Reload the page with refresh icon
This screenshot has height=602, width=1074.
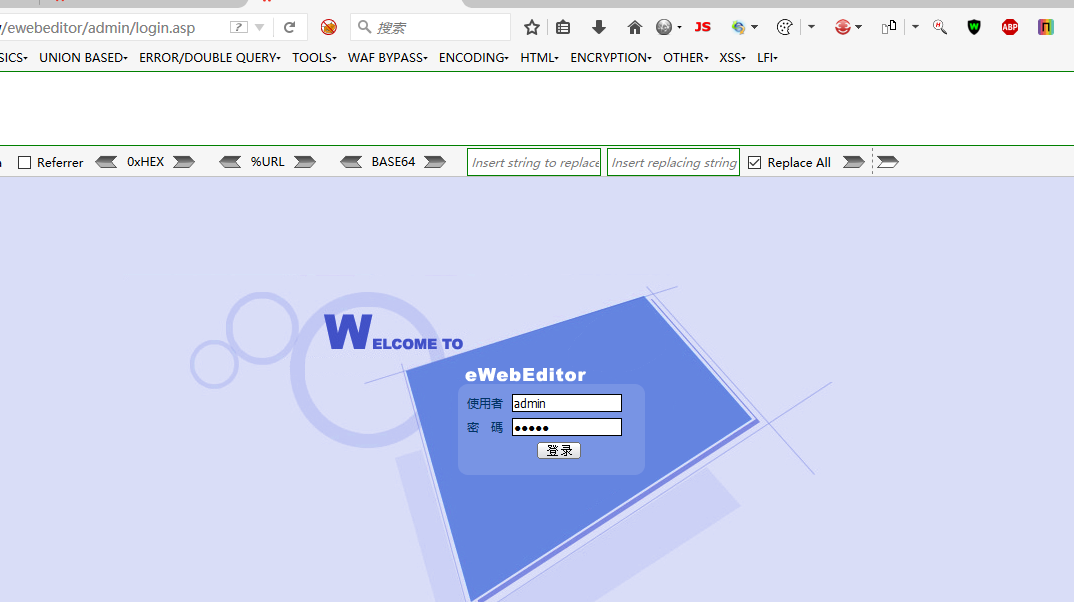[290, 27]
